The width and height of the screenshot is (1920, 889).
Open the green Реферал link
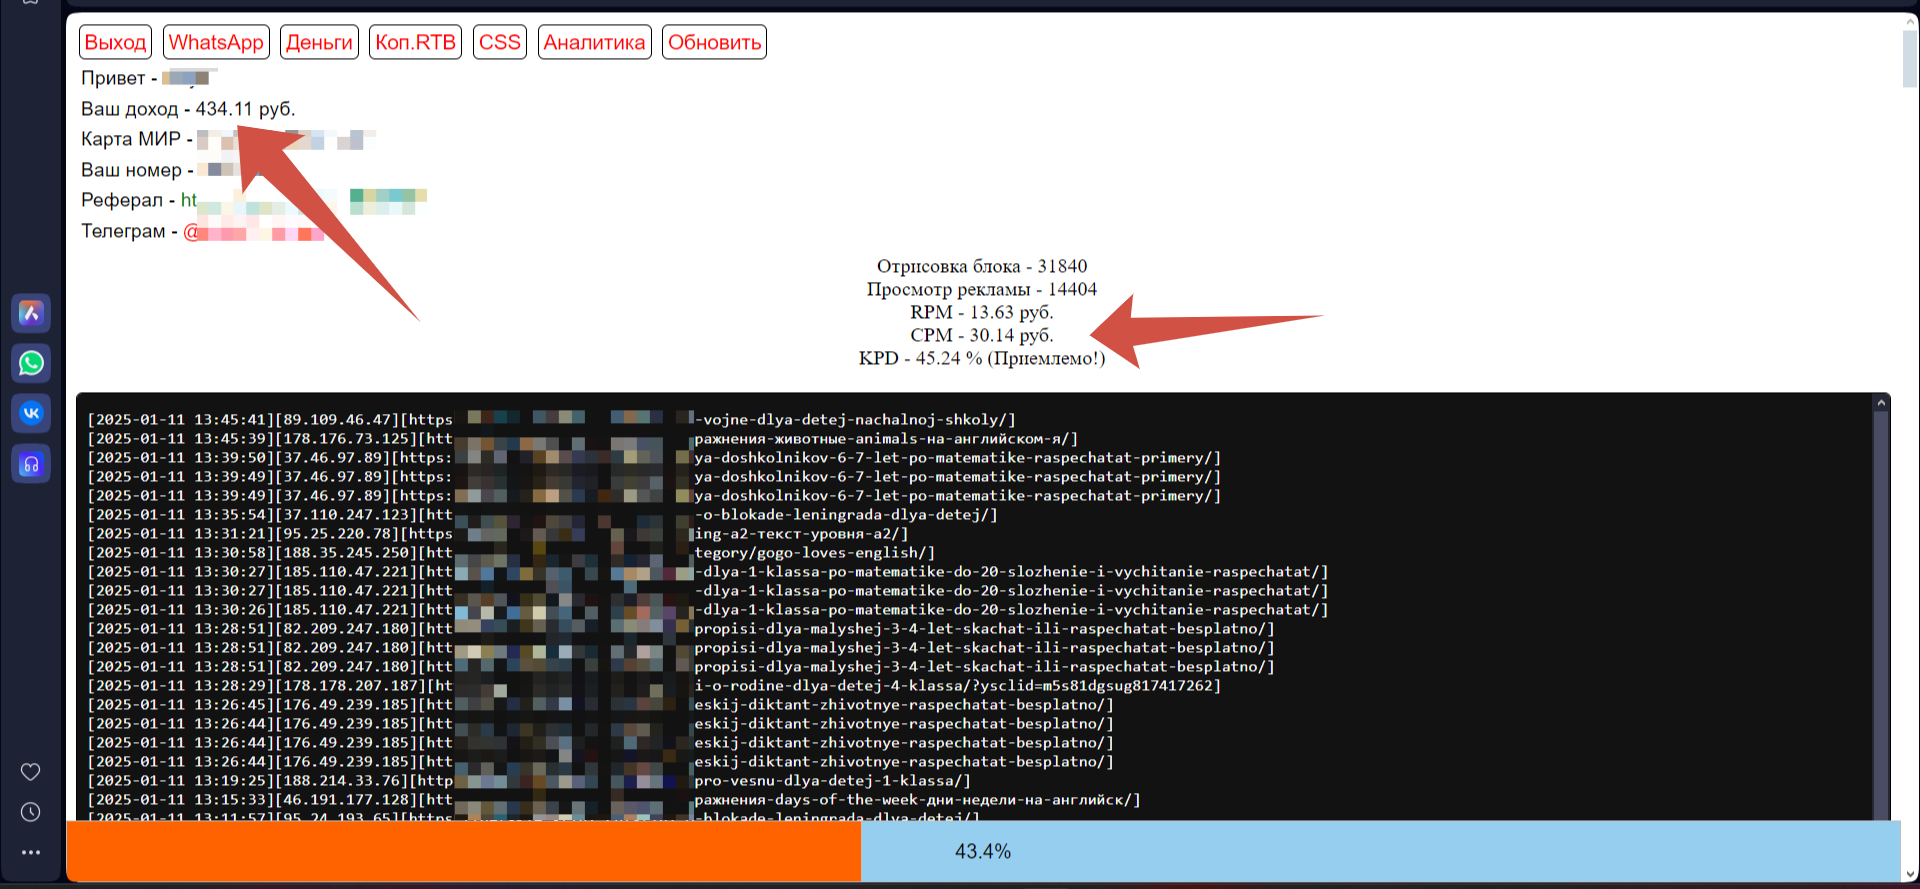[x=189, y=200]
